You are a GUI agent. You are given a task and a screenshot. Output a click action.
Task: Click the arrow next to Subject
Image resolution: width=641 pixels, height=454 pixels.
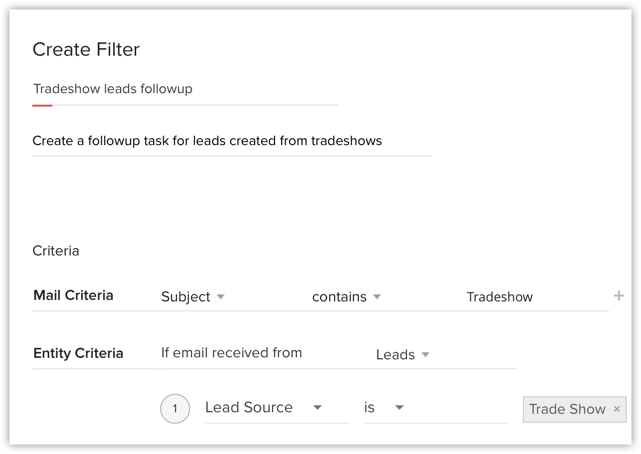[x=221, y=297]
